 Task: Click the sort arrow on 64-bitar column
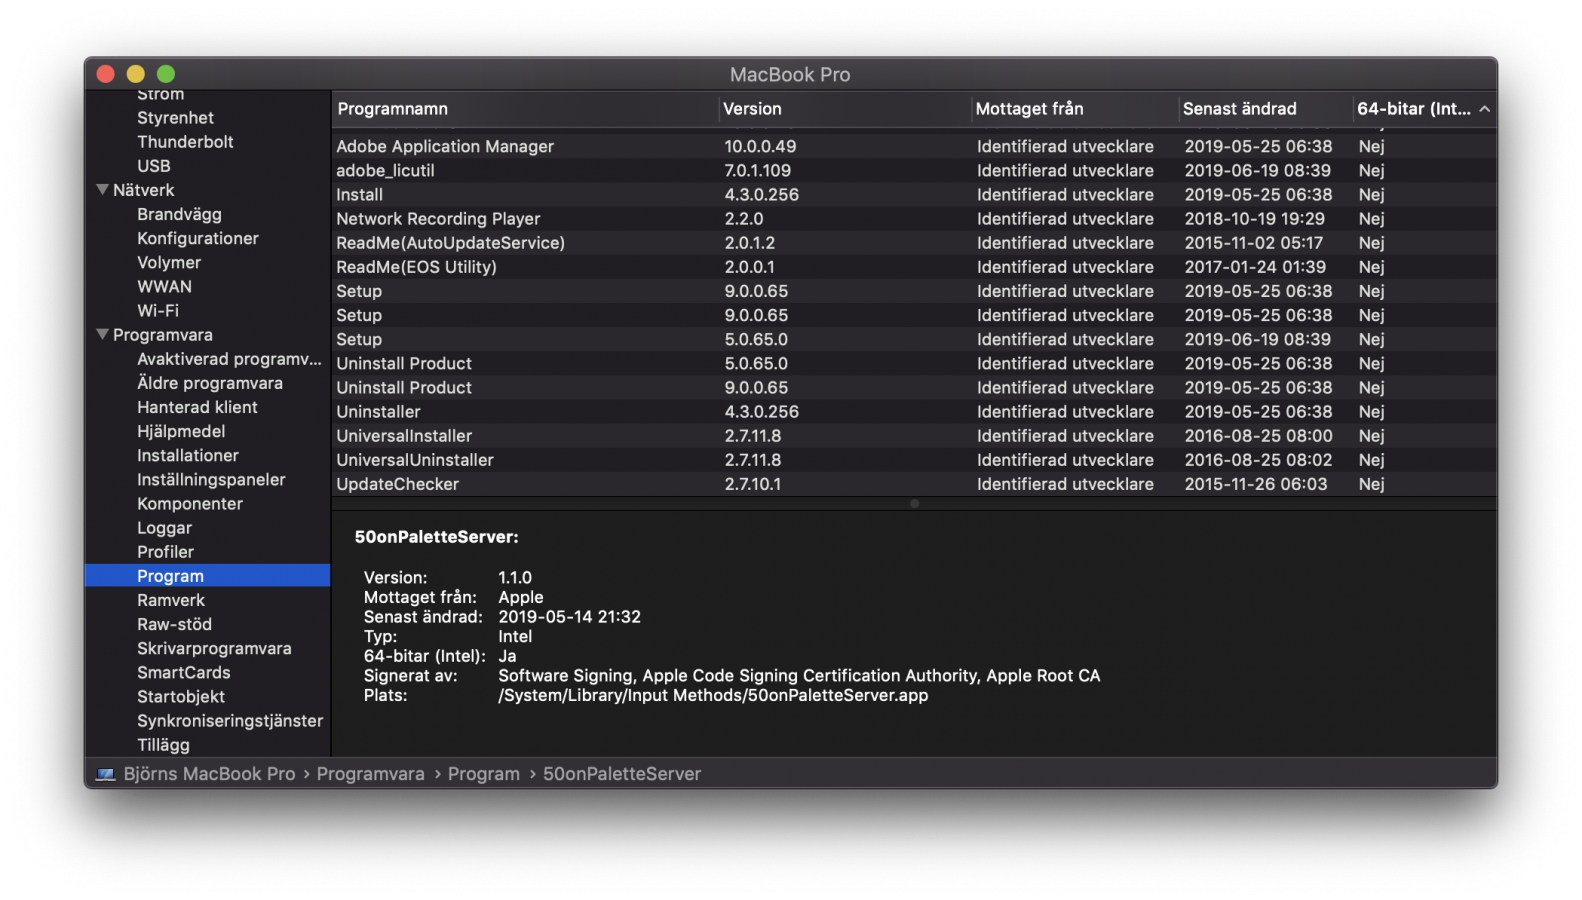pos(1484,109)
